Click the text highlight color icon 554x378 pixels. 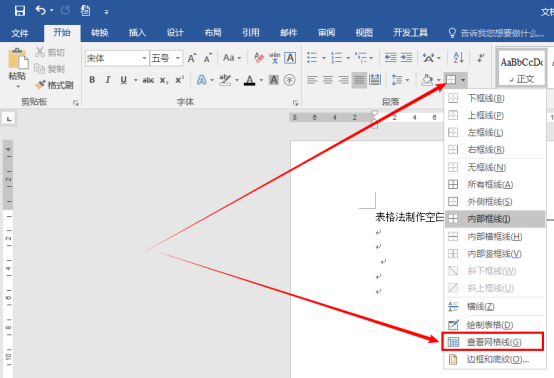click(225, 80)
